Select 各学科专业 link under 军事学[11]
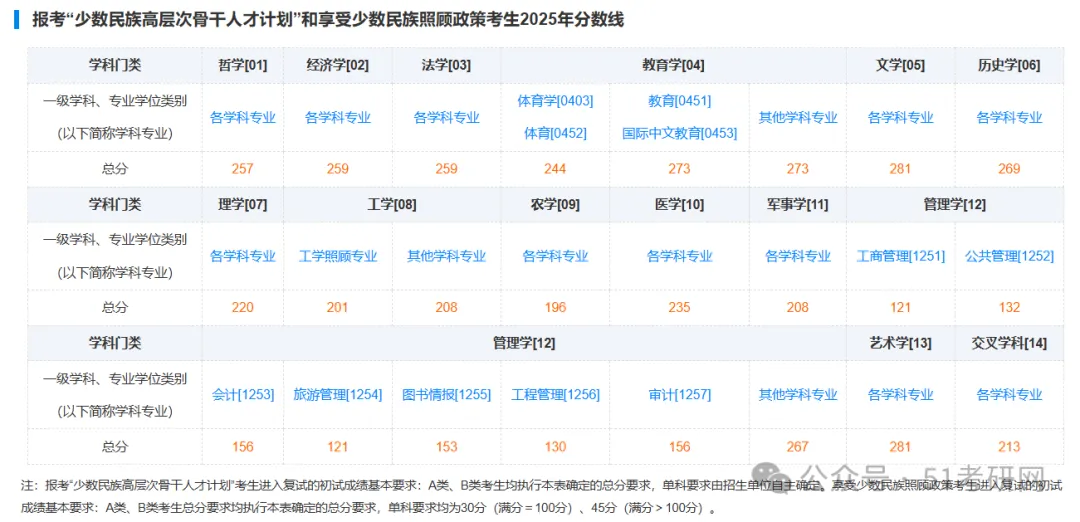 [x=798, y=257]
